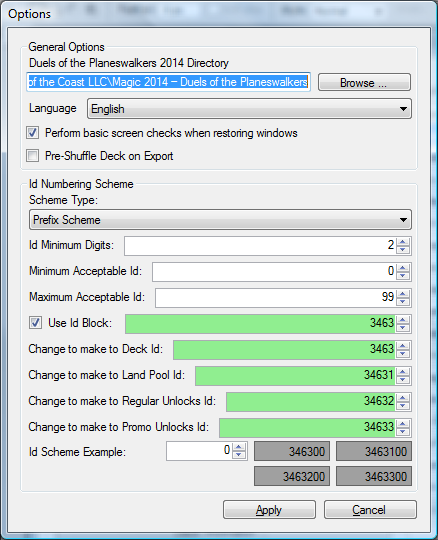
Task: Decrease Minimum Acceptable Id with down arrow
Action: tap(403, 276)
